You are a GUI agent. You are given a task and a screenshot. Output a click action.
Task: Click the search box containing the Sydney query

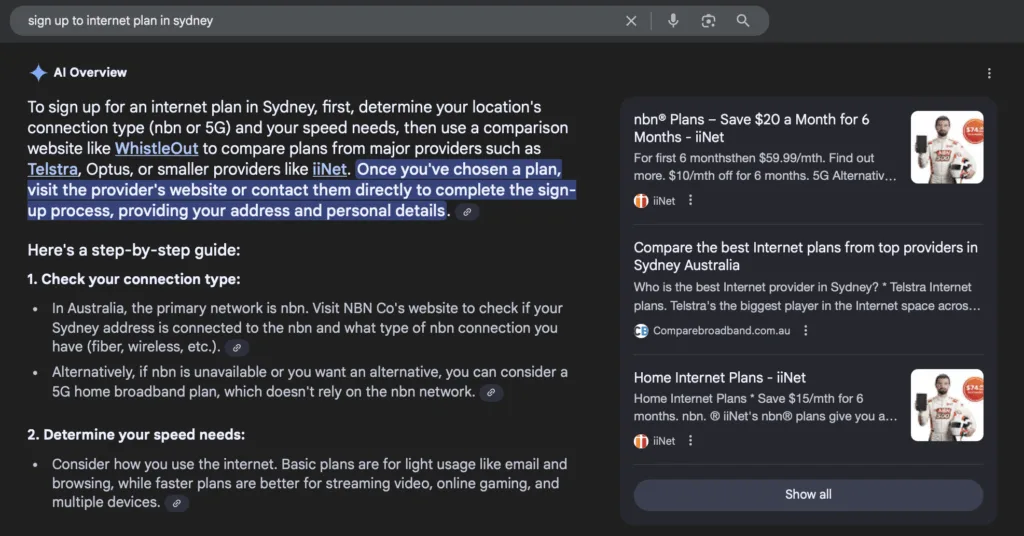pyautogui.click(x=389, y=21)
